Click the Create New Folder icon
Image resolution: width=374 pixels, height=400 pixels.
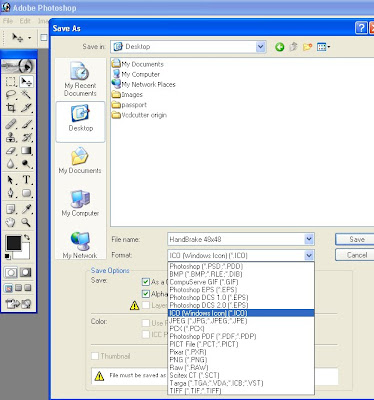tap(307, 47)
